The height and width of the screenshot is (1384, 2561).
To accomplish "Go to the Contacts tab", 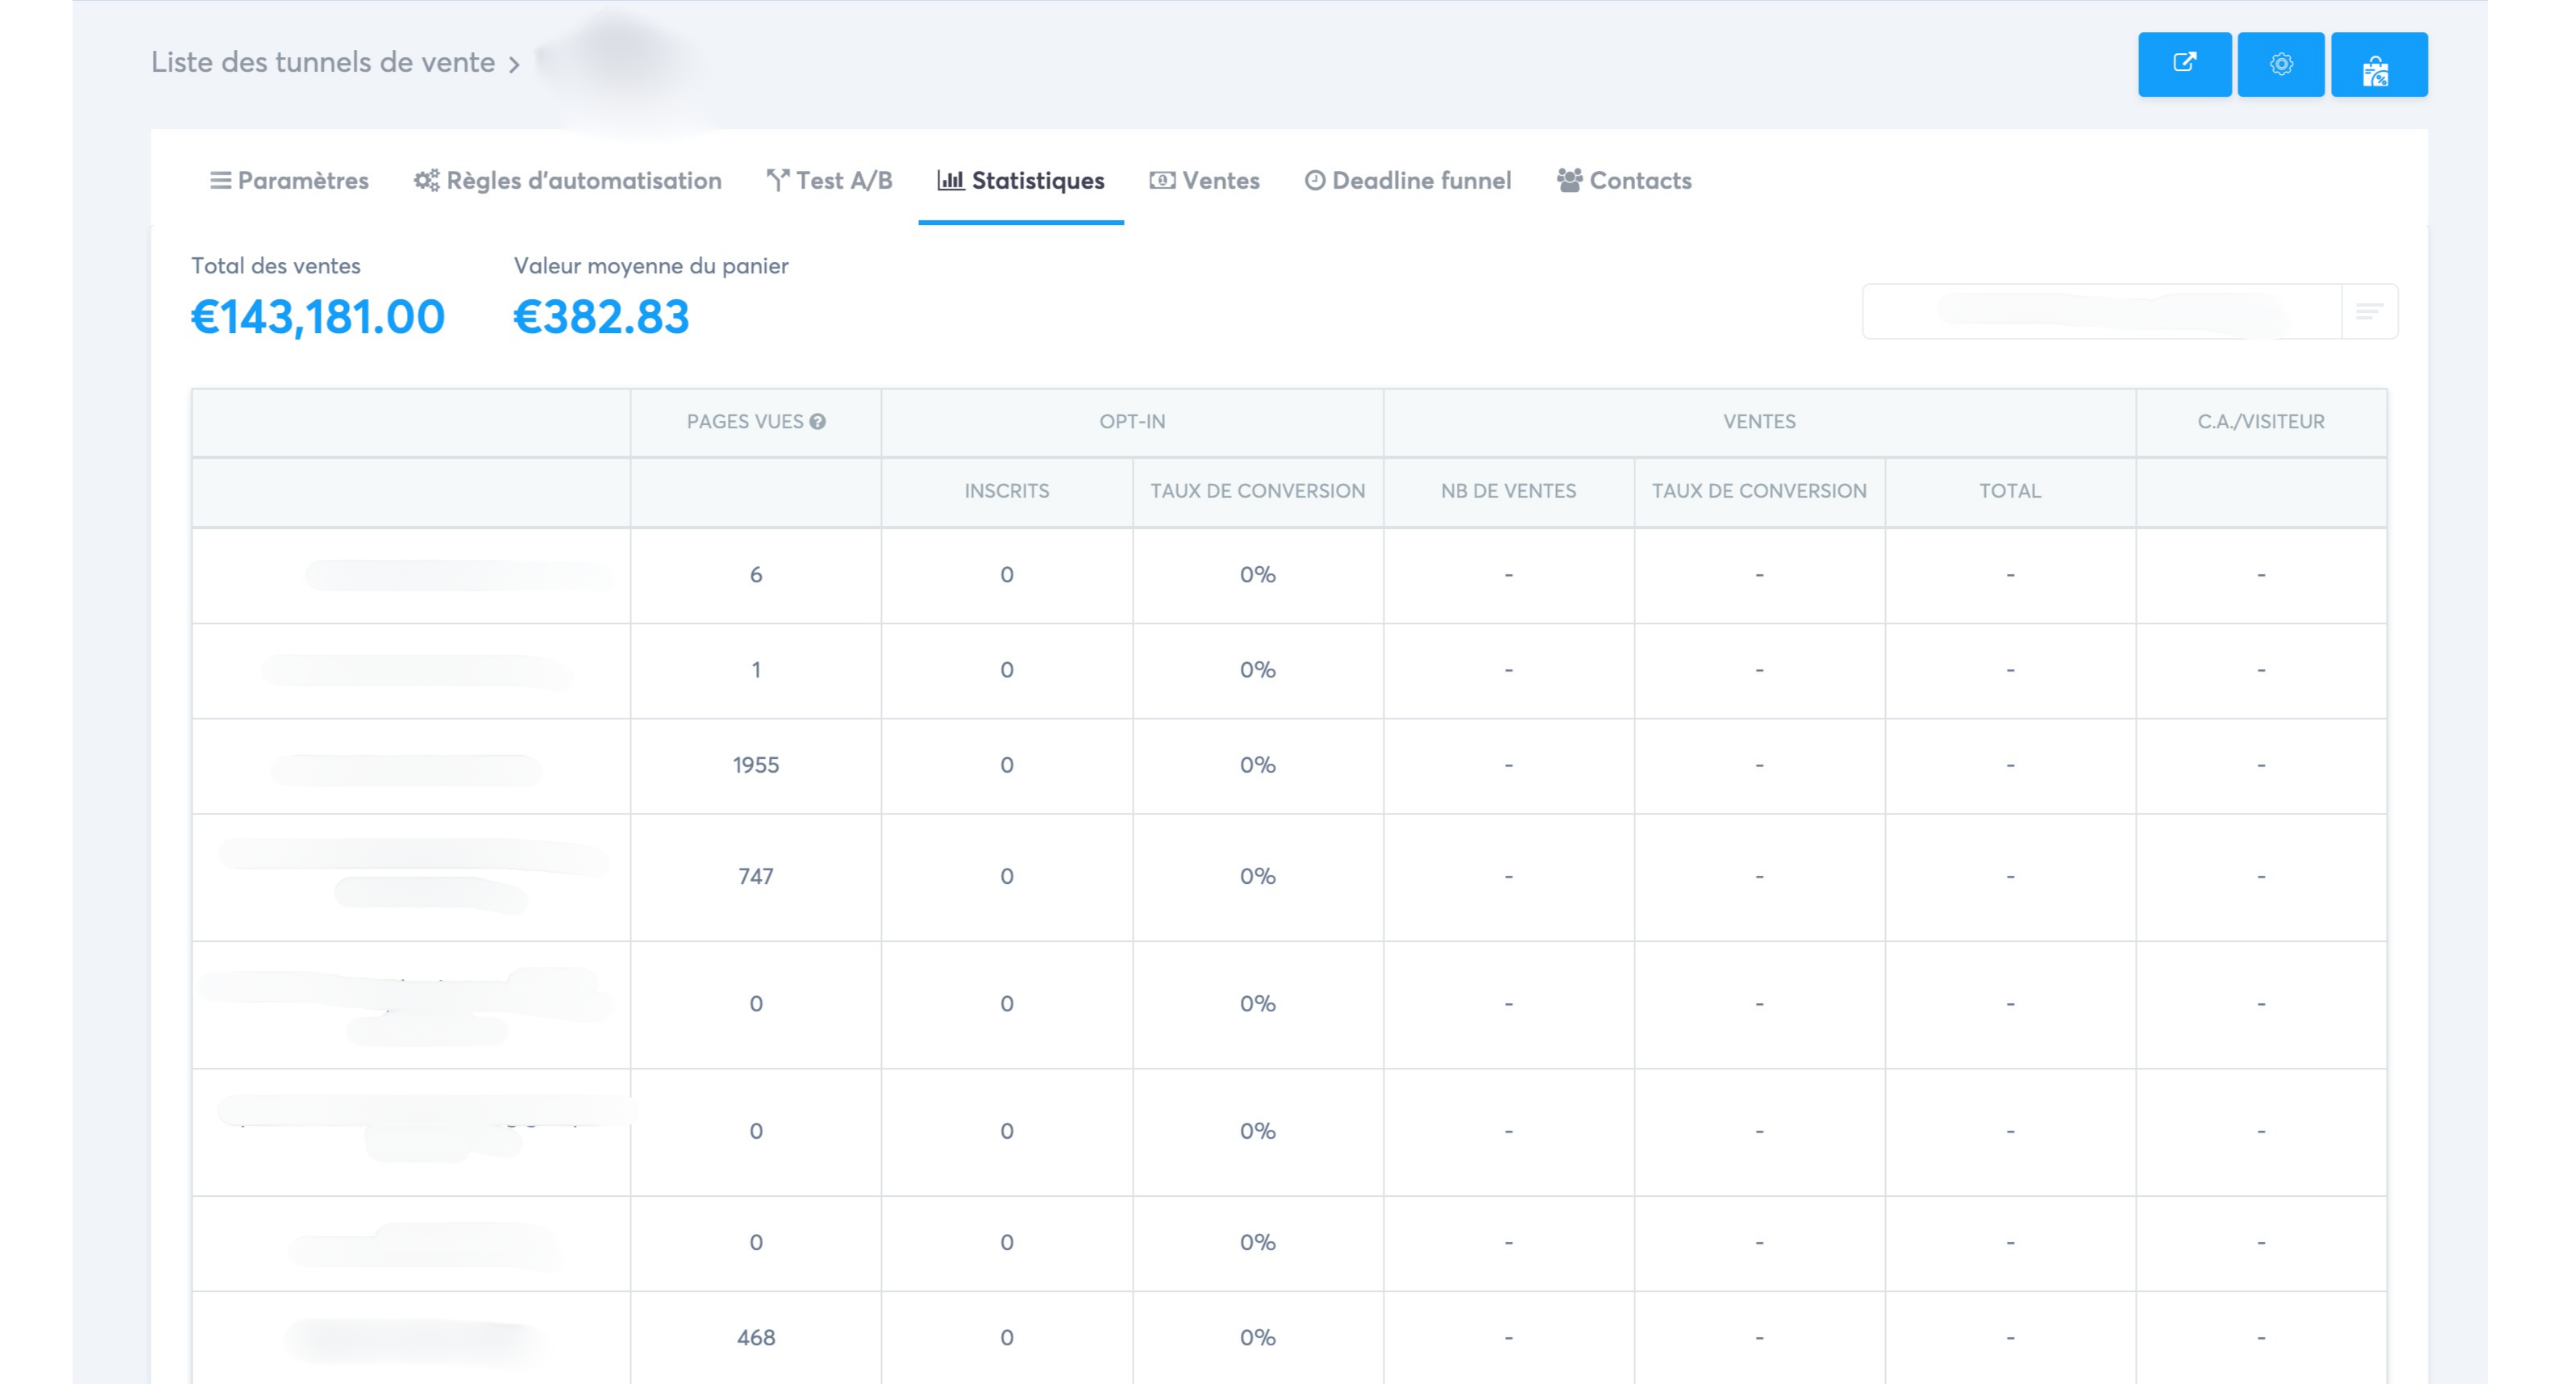I will click(x=1639, y=180).
